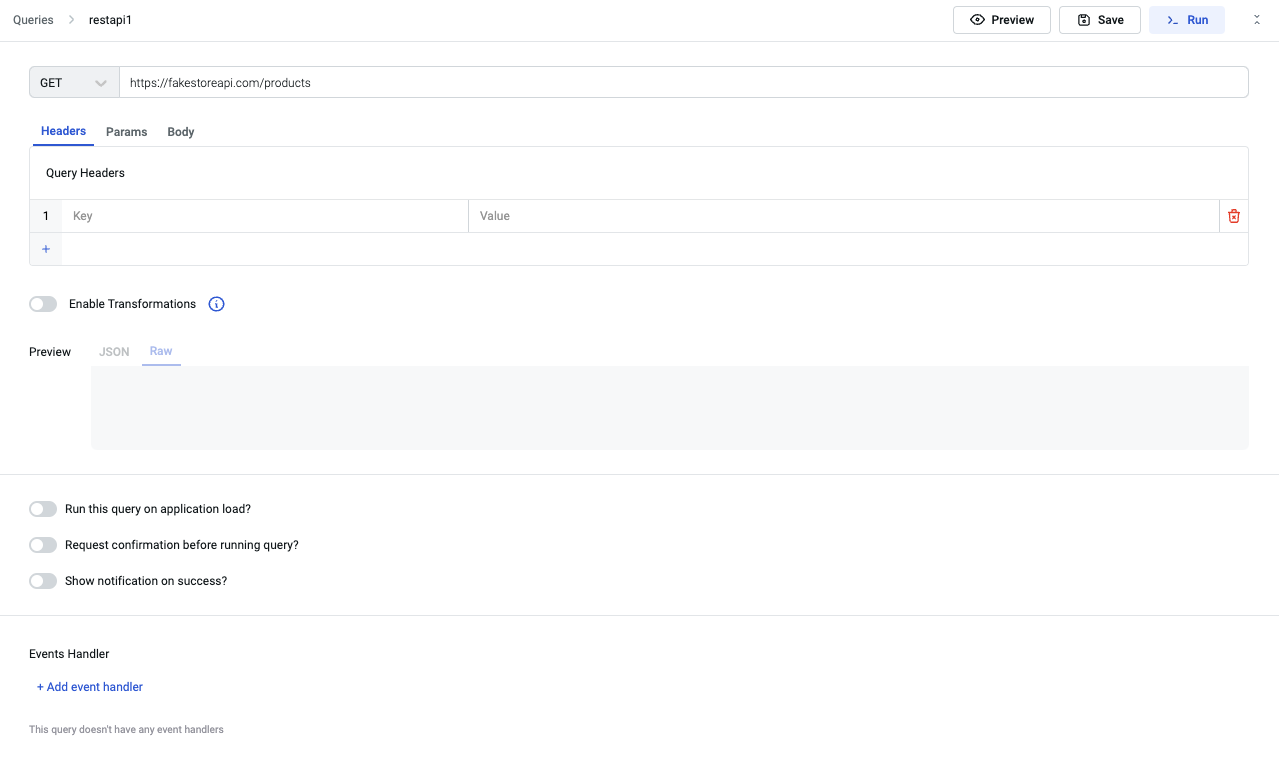This screenshot has height=761, width=1279.
Task: Collapse the query panel with the top-right chevrons
Action: pyautogui.click(x=1257, y=20)
